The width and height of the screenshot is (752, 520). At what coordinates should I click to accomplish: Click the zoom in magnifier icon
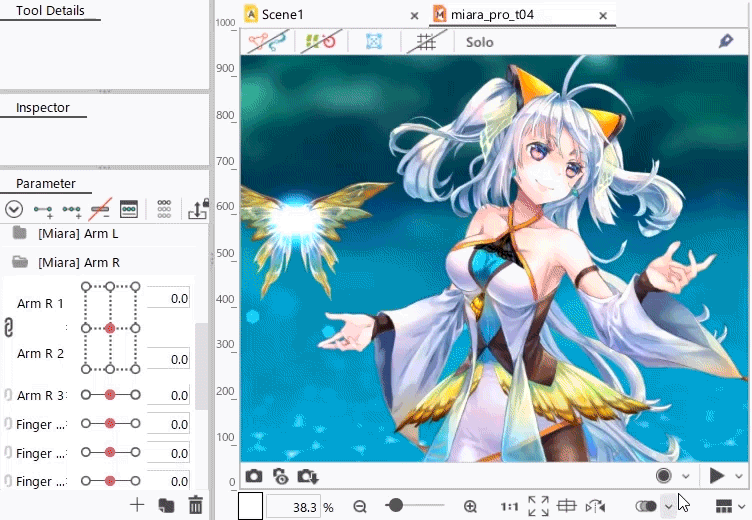470,506
